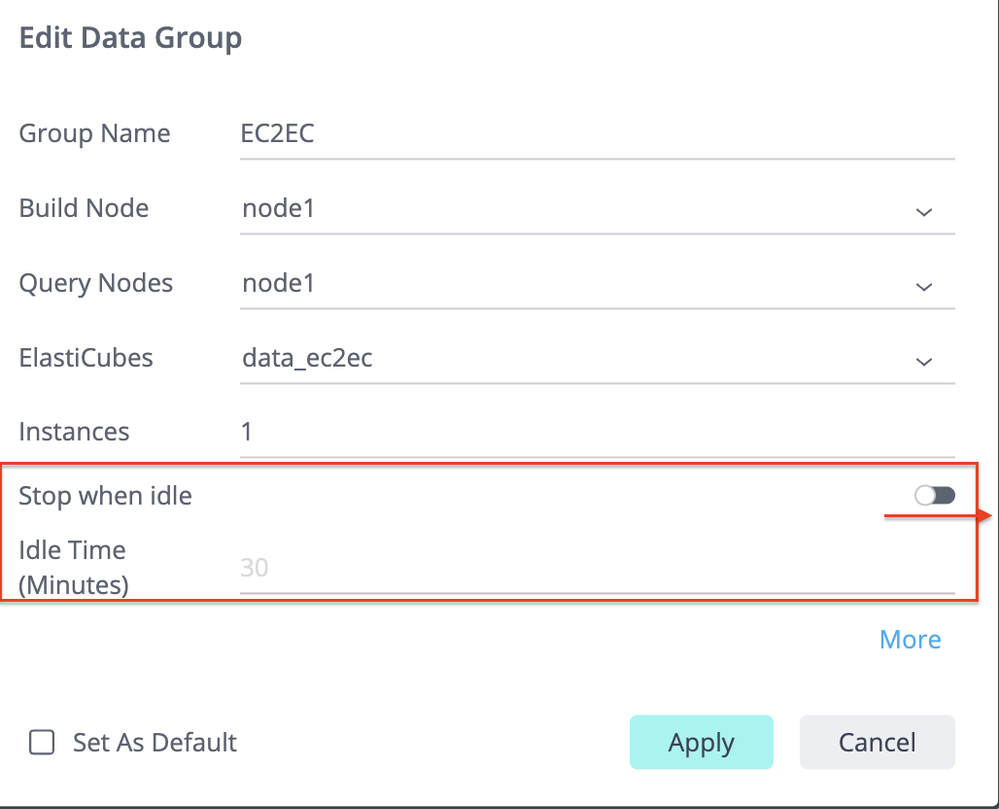This screenshot has width=999, height=809.
Task: Click the Edit Data Group title
Action: point(131,39)
